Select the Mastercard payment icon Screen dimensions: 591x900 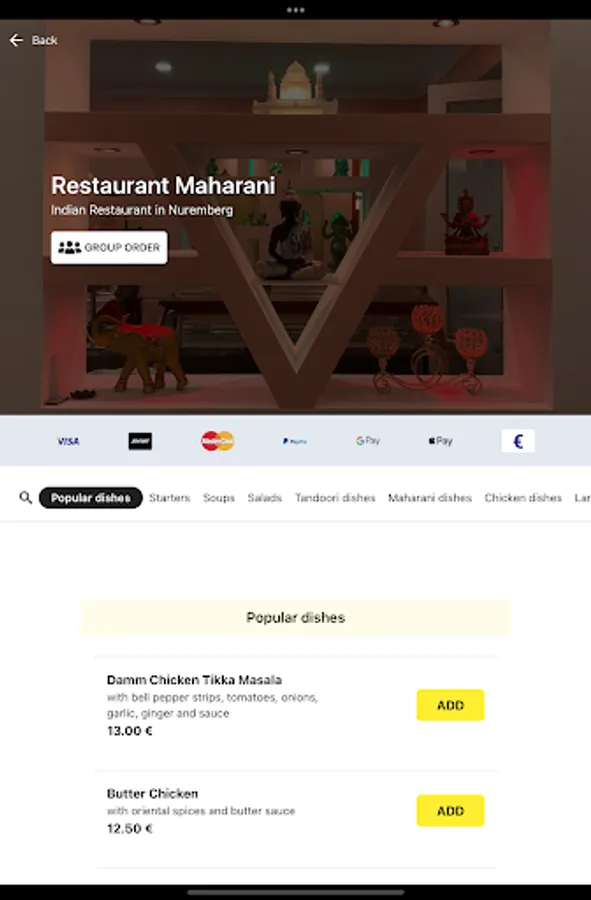coord(217,441)
